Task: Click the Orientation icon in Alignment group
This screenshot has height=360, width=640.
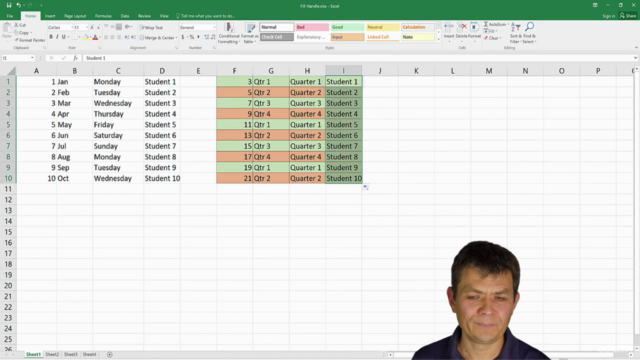Action: coord(127,27)
